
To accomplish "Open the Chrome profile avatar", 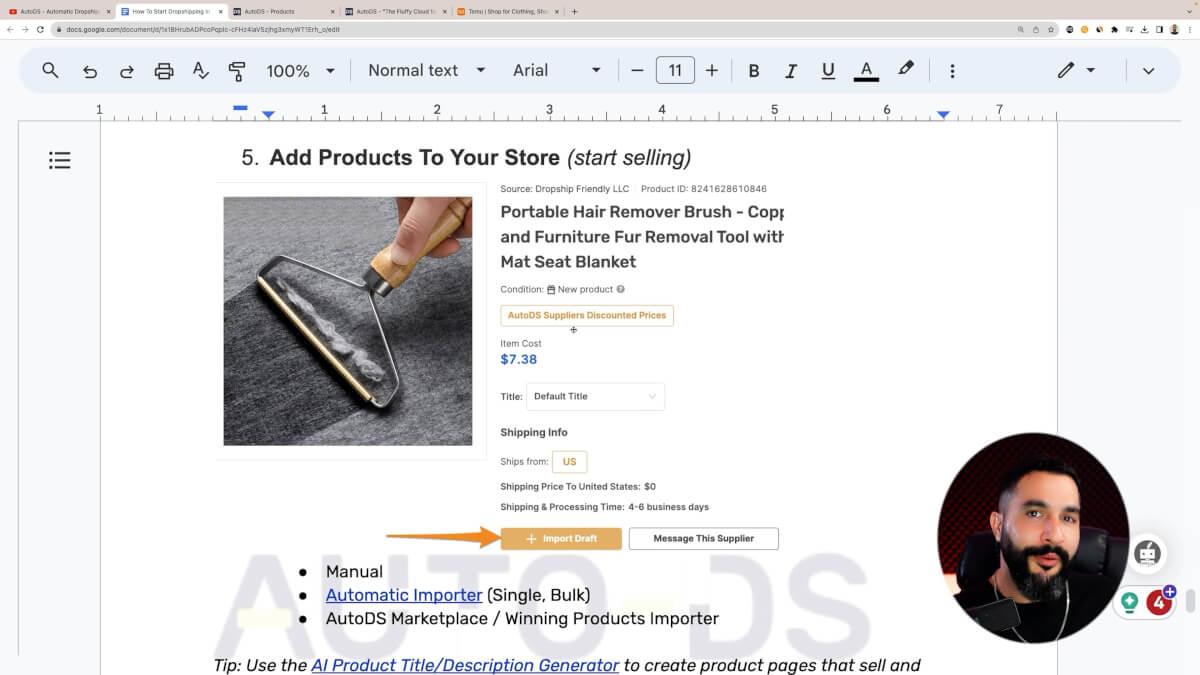I will [x=1174, y=30].
